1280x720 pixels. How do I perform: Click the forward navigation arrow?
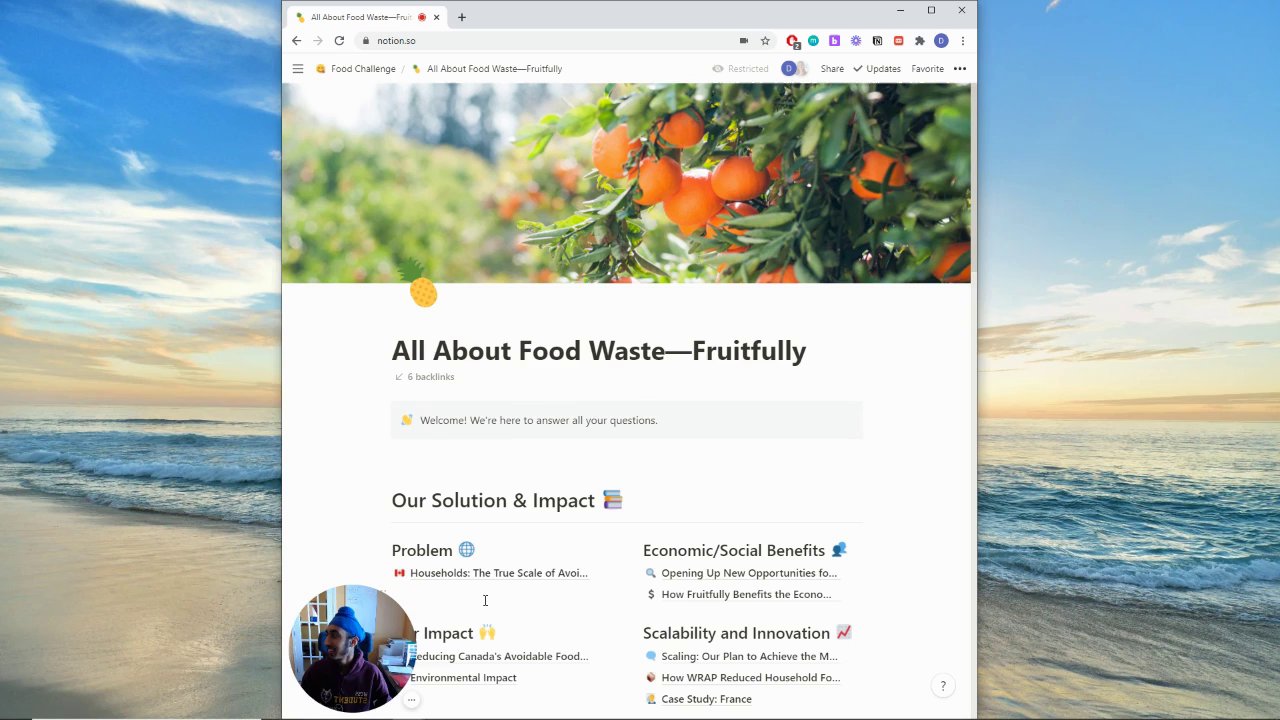tap(318, 41)
